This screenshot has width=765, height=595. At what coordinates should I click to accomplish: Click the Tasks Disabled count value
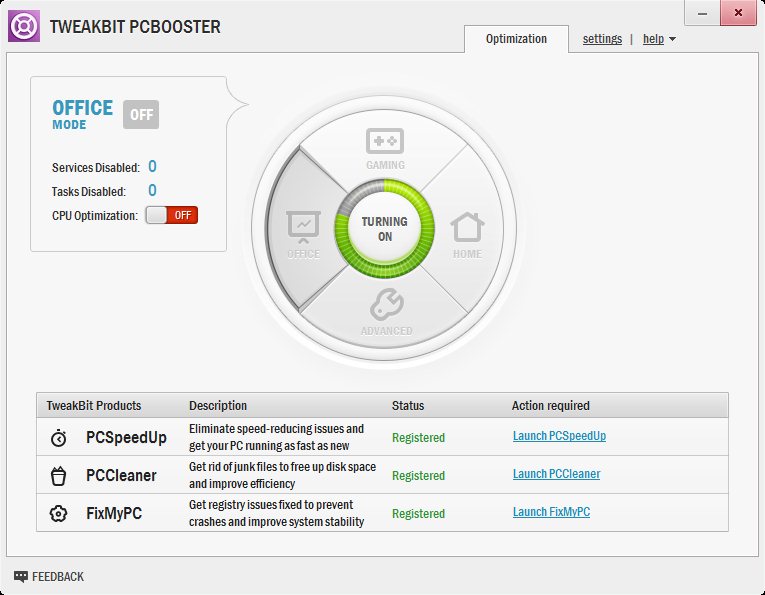click(152, 190)
